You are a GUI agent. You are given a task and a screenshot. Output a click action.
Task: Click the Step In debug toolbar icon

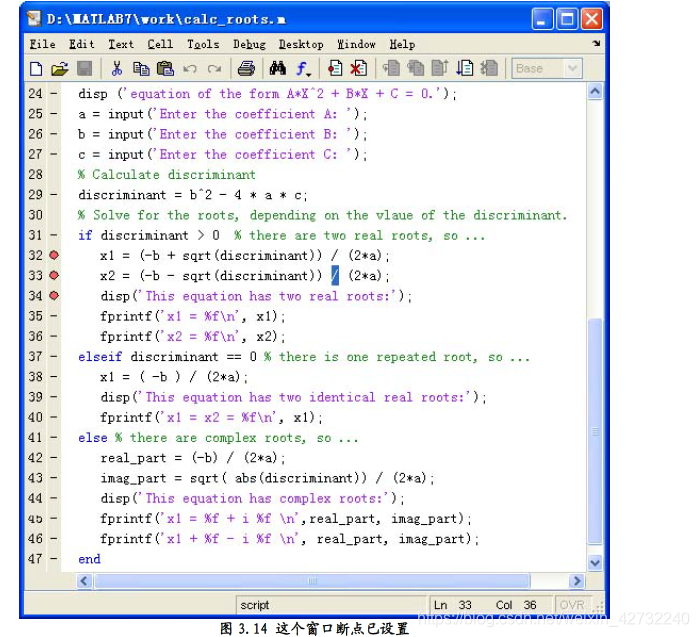click(x=415, y=69)
